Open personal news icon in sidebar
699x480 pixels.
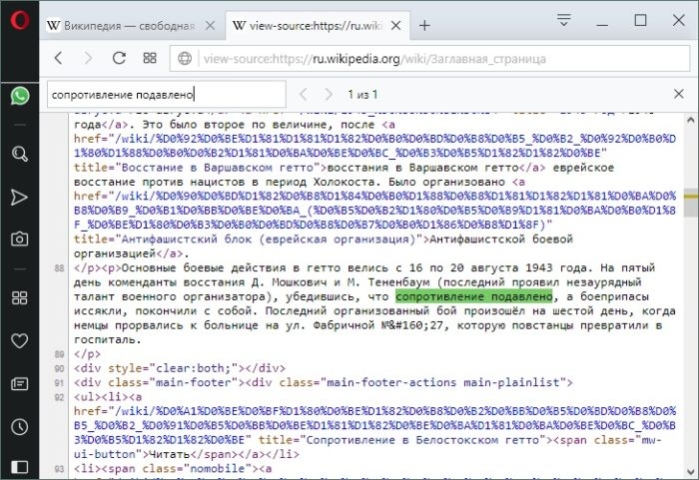point(20,384)
